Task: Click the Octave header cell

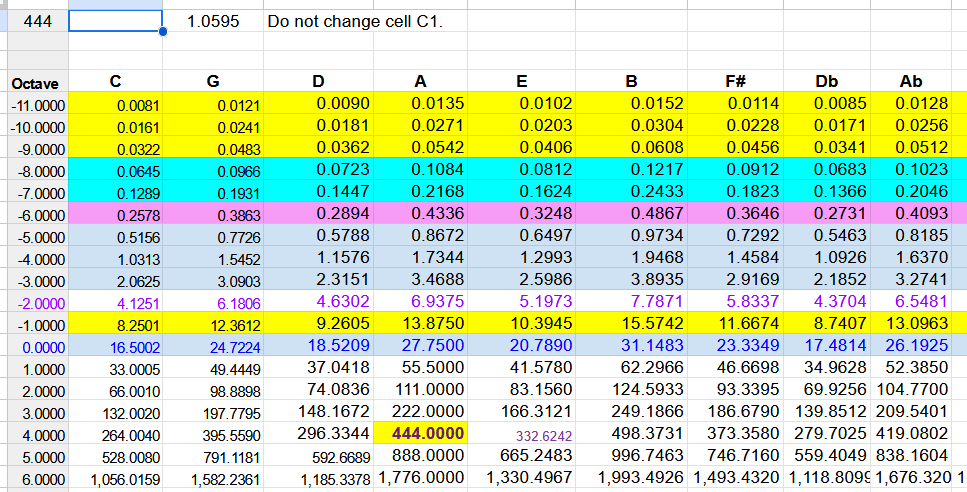Action: click(34, 83)
